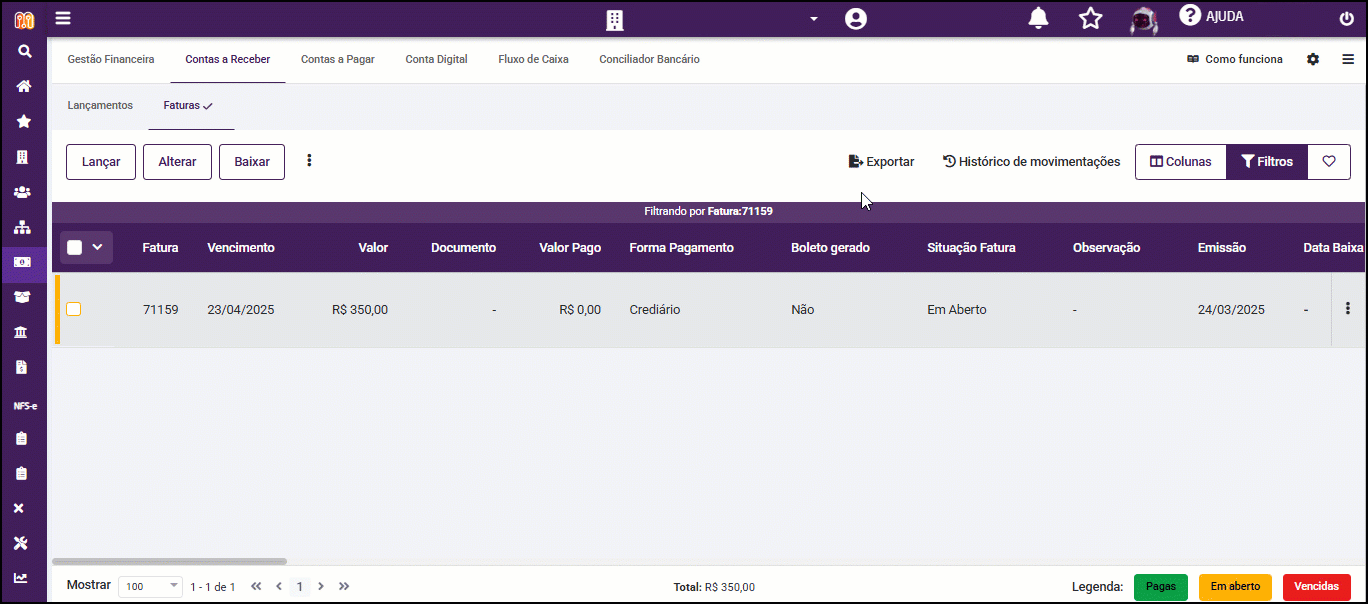
Task: Toggle the select-all checkbox in table header
Action: tap(75, 247)
